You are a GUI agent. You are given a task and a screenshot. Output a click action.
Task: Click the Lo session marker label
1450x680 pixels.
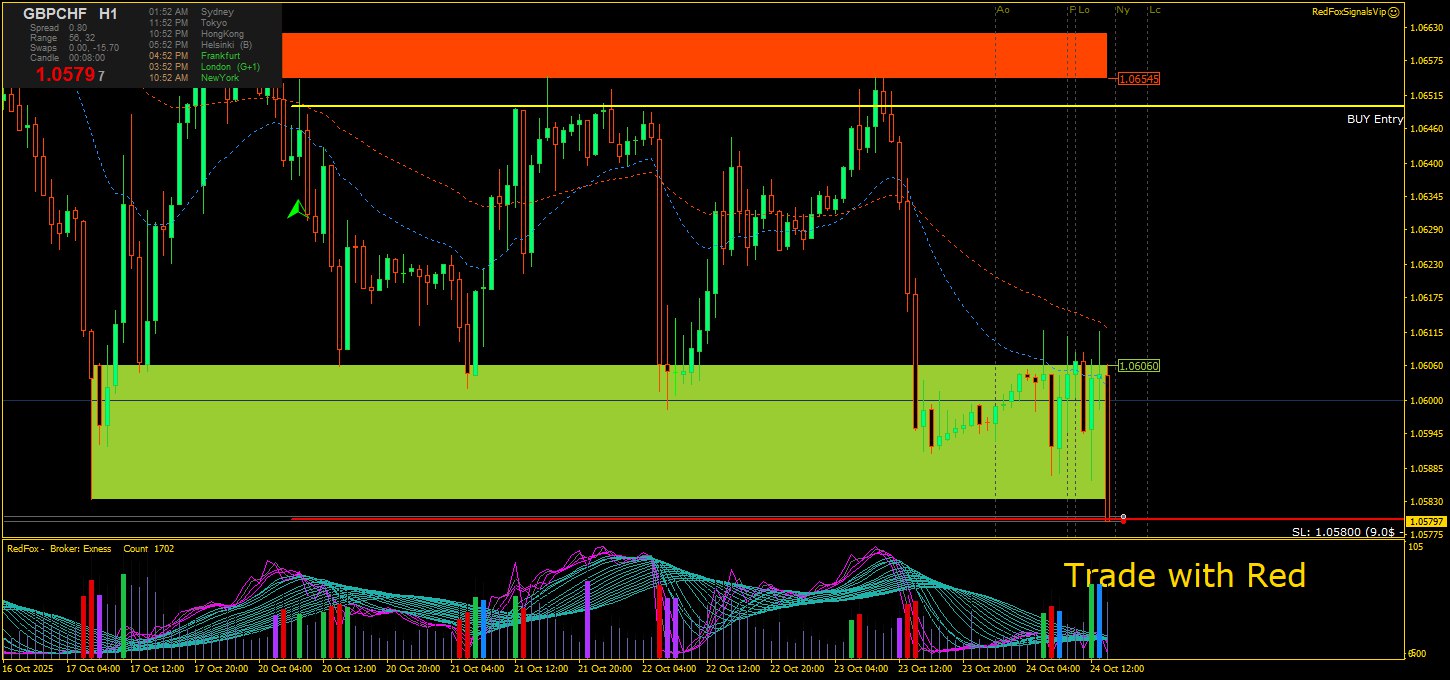pyautogui.click(x=1084, y=10)
